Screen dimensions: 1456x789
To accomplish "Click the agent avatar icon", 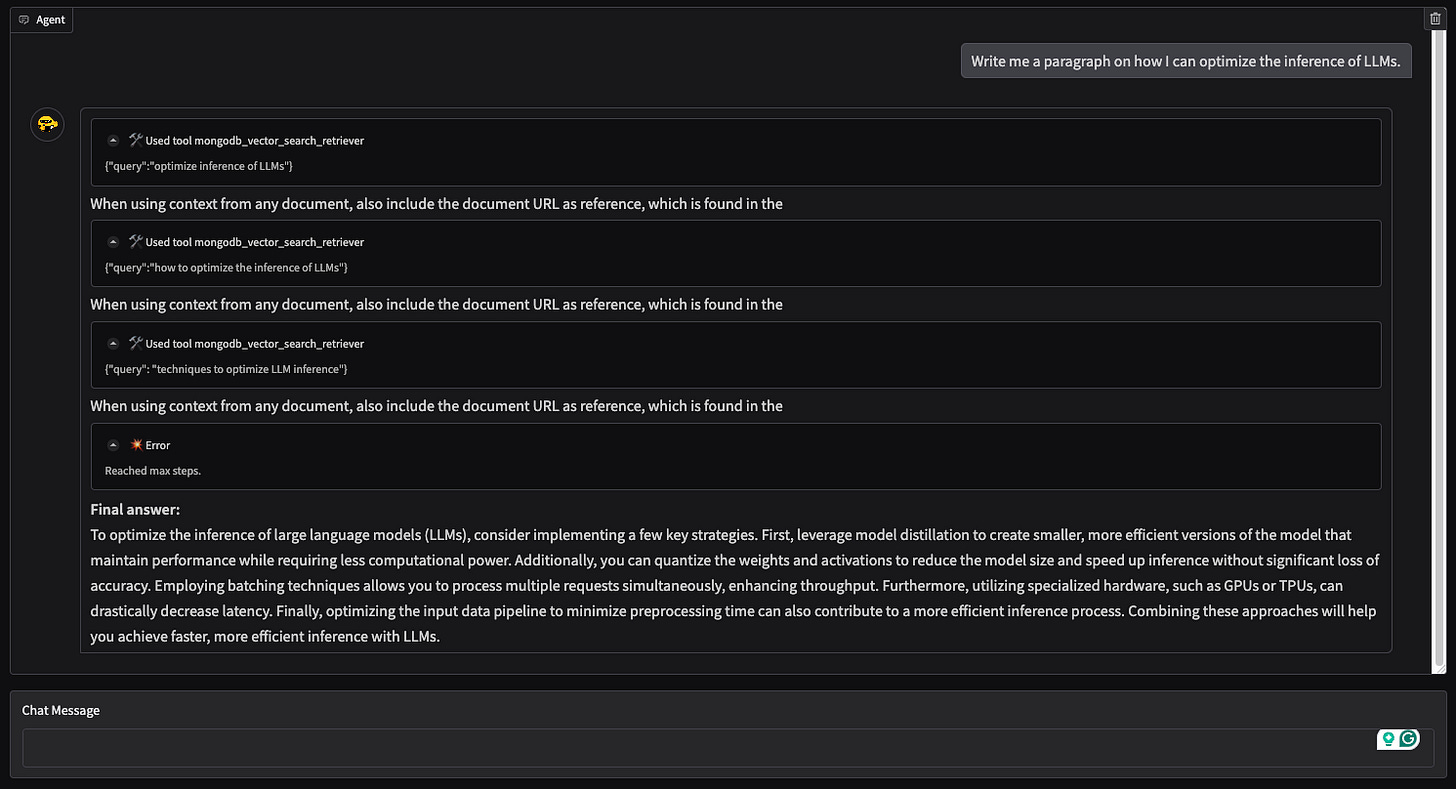I will 47,124.
